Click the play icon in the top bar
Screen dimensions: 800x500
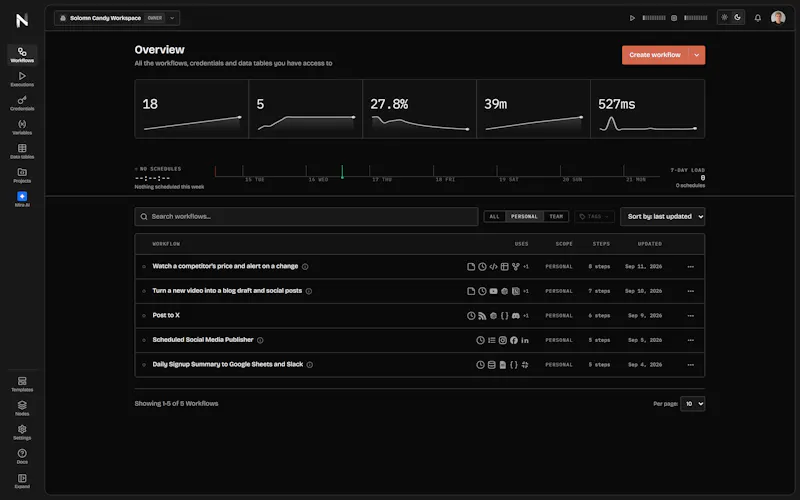pyautogui.click(x=632, y=18)
